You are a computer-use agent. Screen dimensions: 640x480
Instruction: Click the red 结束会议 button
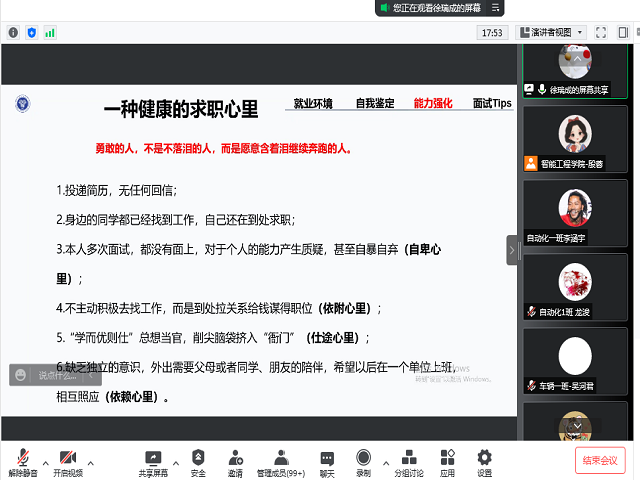[600, 460]
